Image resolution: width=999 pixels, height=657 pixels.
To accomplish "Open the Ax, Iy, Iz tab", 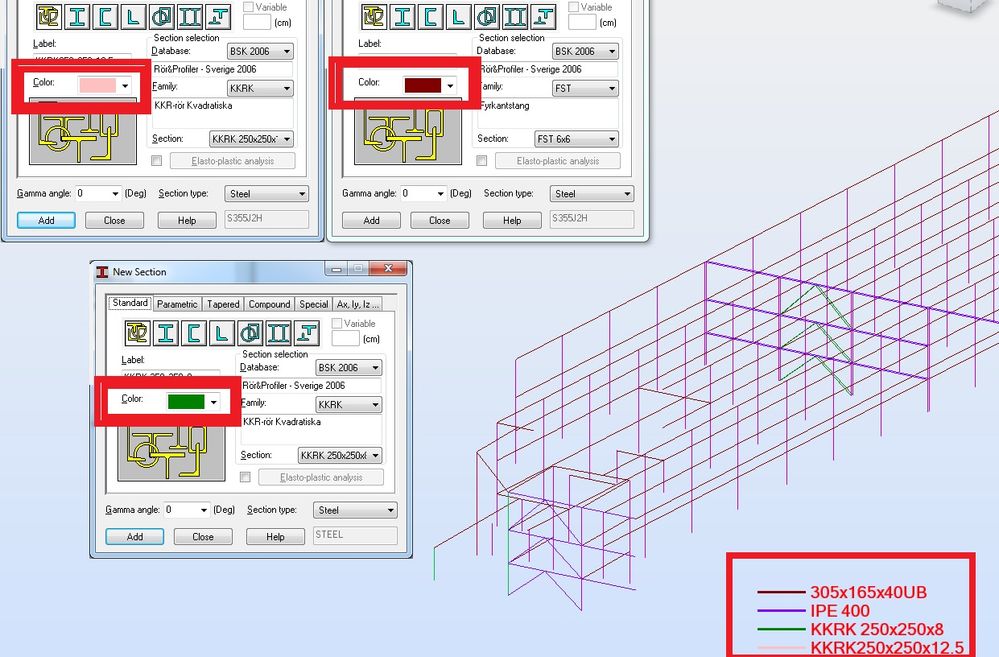I will tap(358, 304).
